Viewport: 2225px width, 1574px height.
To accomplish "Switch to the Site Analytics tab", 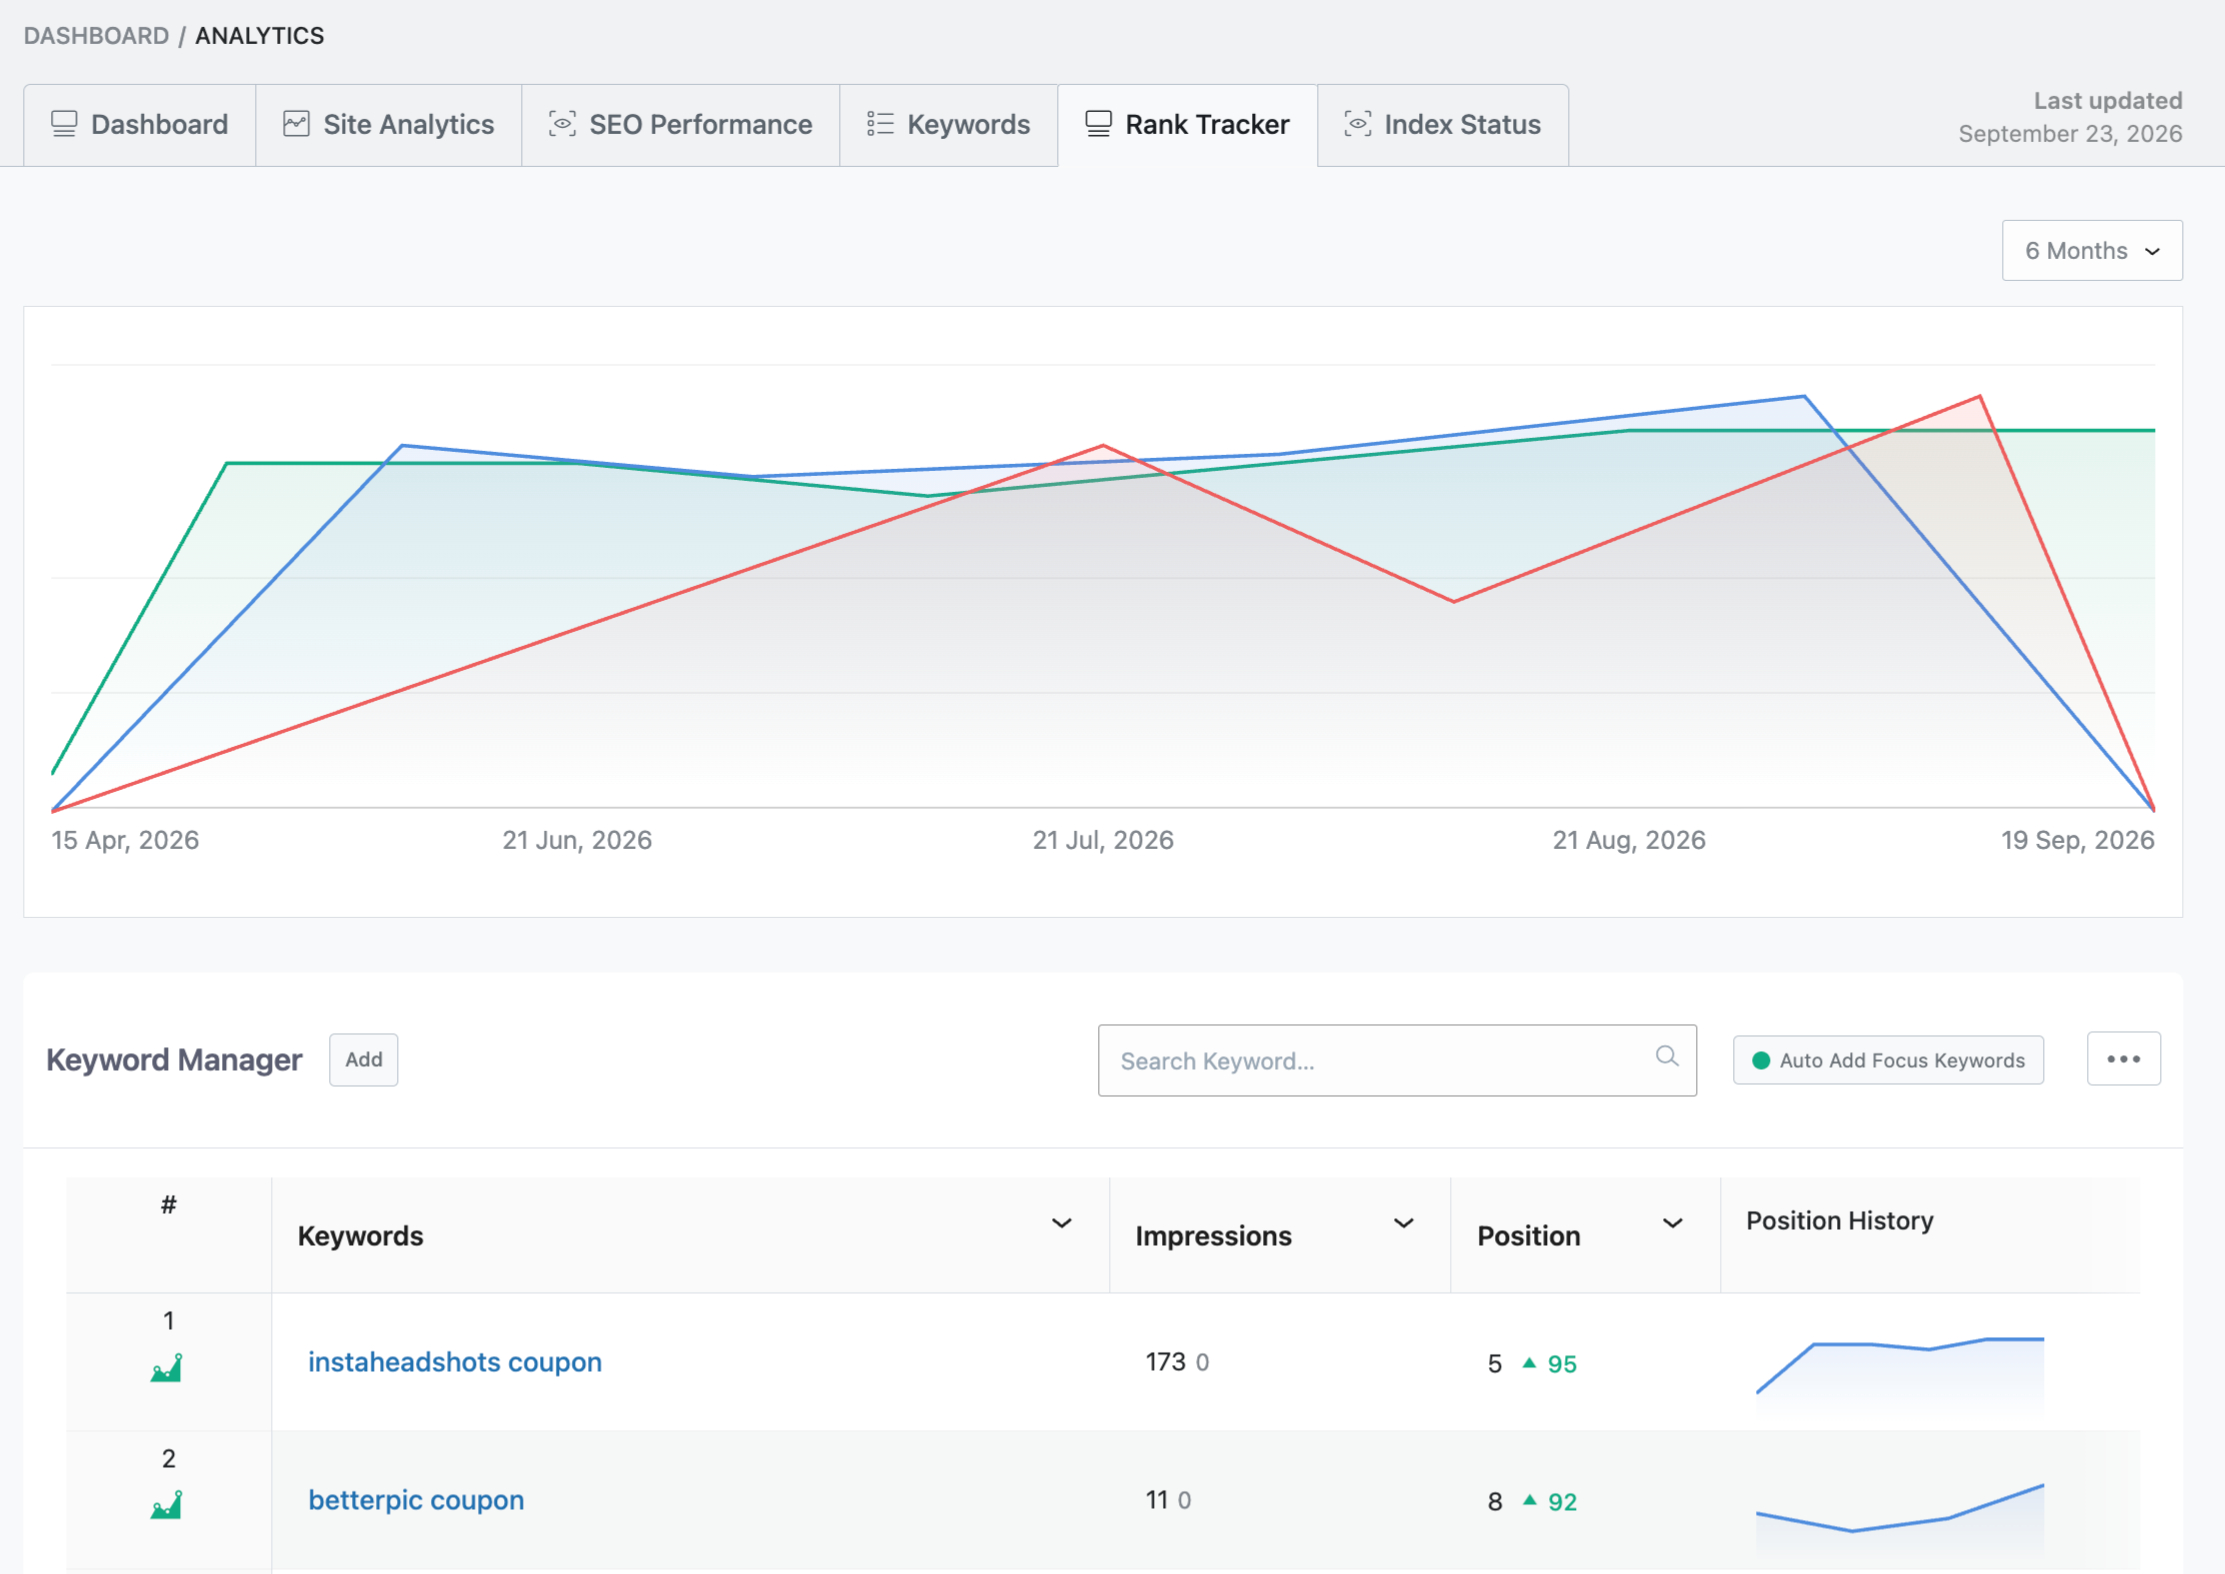I will (x=389, y=125).
